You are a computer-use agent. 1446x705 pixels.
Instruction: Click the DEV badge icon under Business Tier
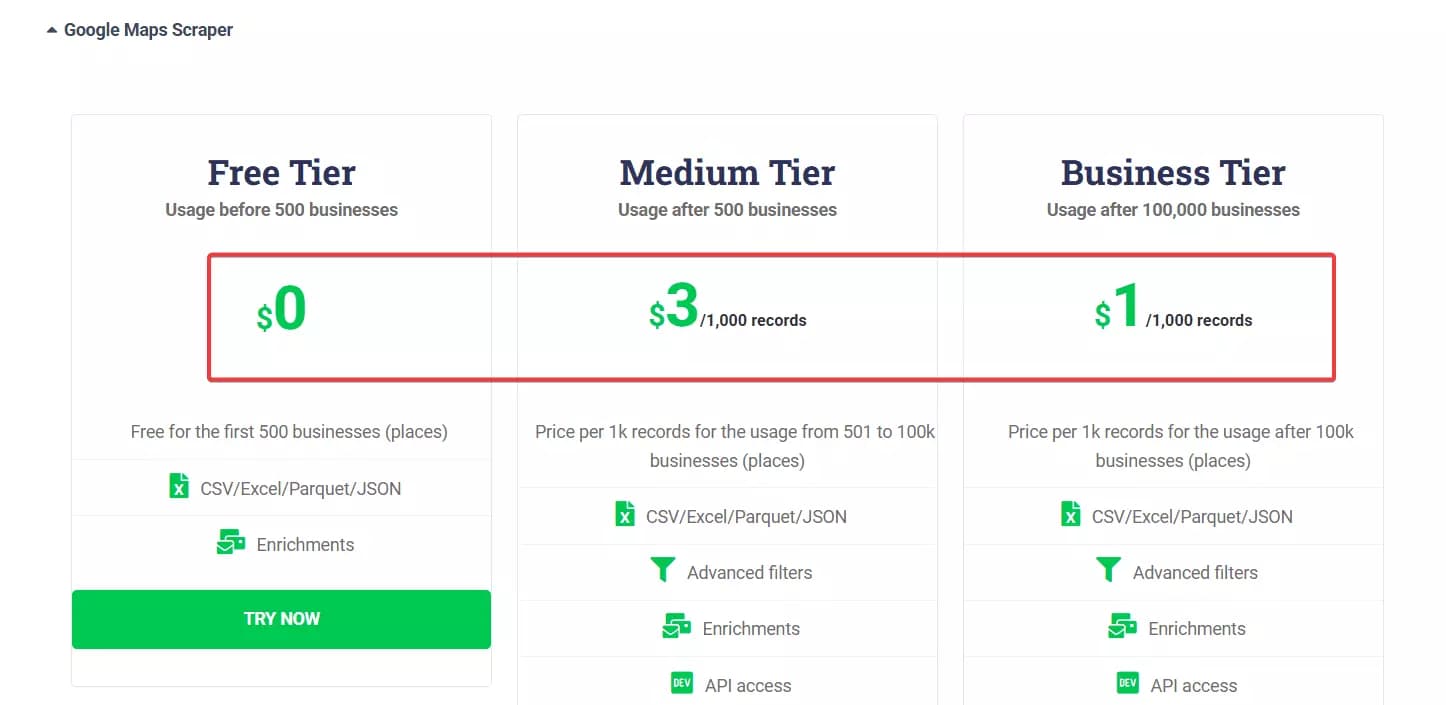click(1128, 683)
